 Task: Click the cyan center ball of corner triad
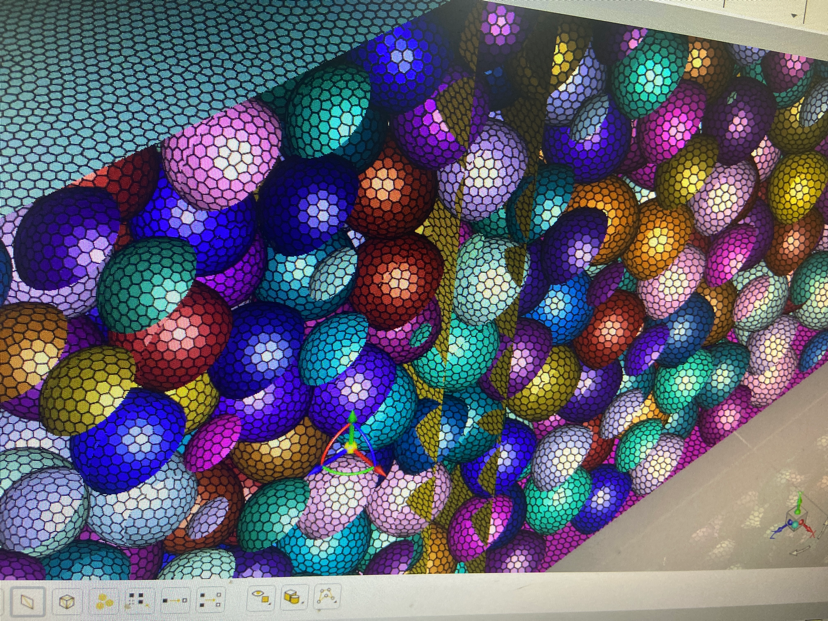pyautogui.click(x=796, y=523)
